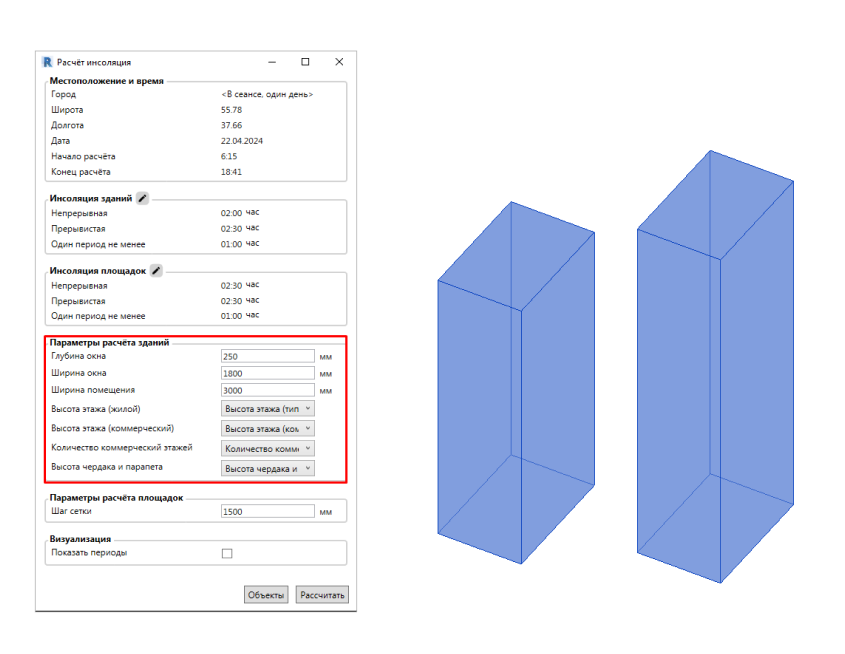Expand the Высота этажа (коммерческий) dropdown
The image size is (845, 654).
[267, 428]
